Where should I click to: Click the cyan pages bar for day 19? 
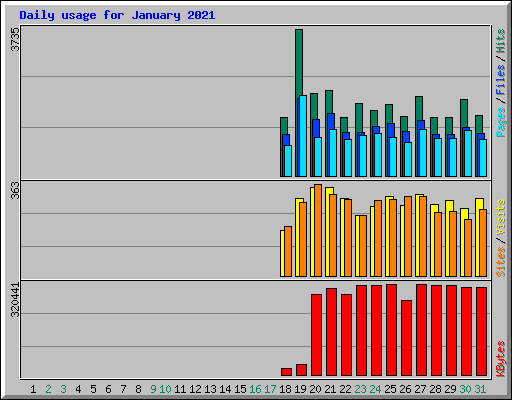pyautogui.click(x=303, y=136)
